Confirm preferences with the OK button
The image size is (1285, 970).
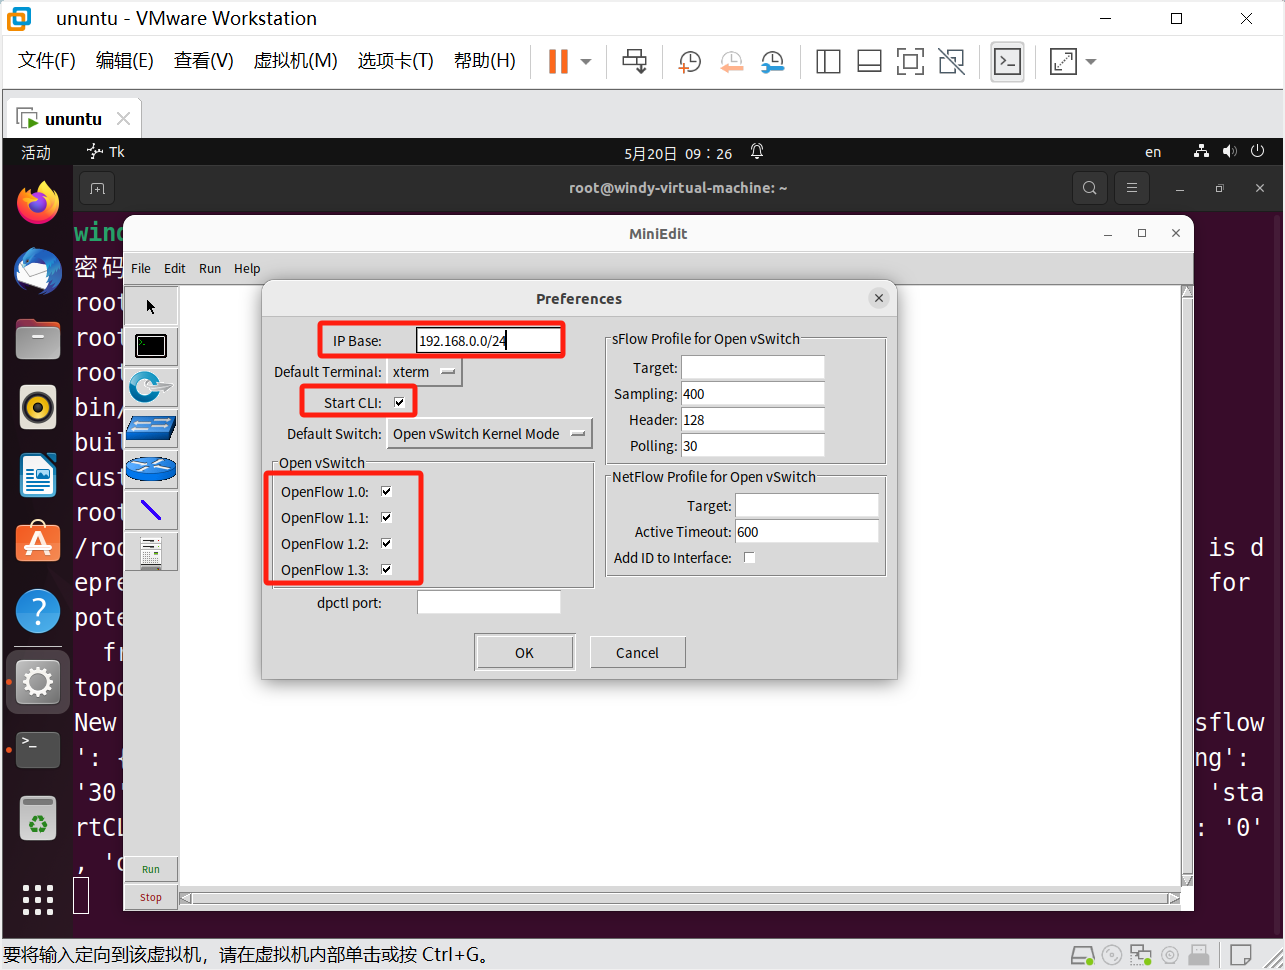[x=524, y=651]
